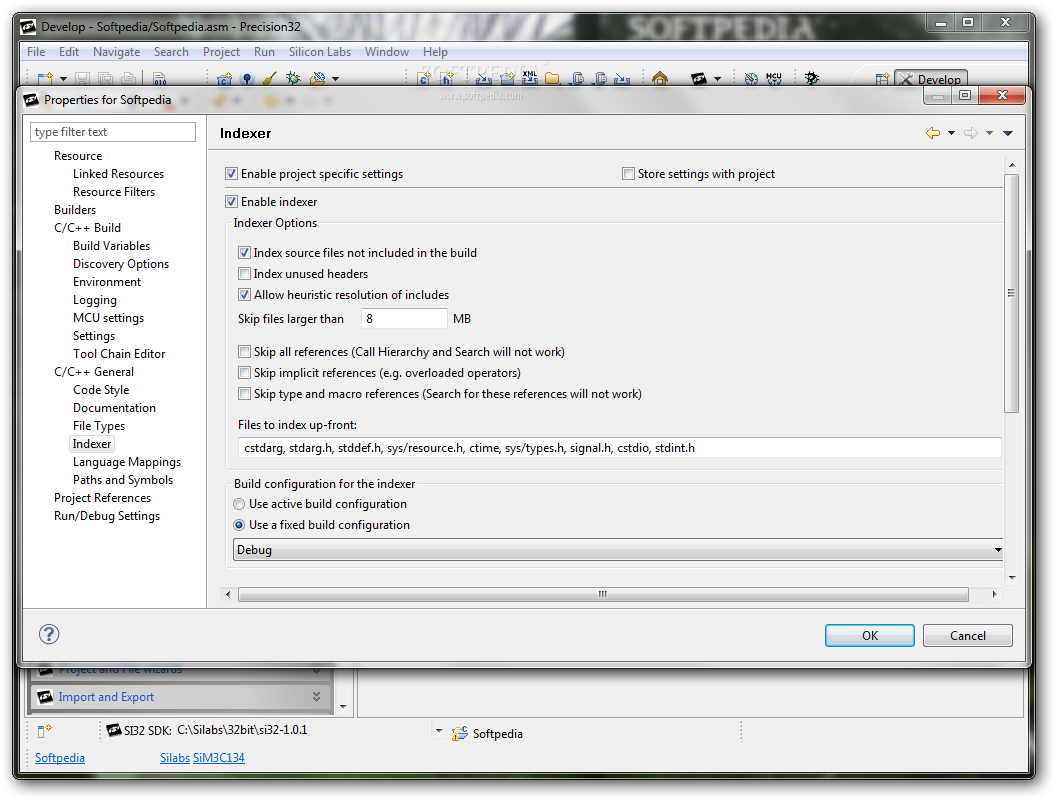Enable Index unused headers
The width and height of the screenshot is (1056, 800).
(x=244, y=273)
